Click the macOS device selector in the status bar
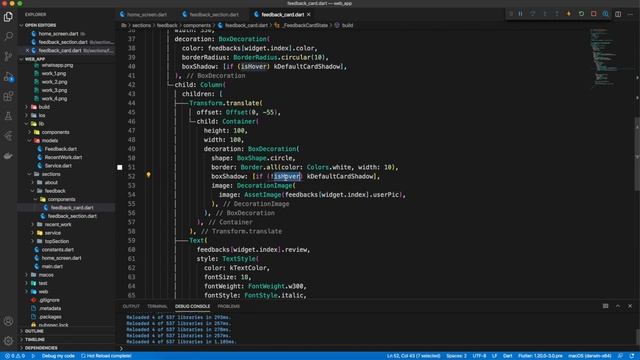640x360 pixels. pos(589,356)
